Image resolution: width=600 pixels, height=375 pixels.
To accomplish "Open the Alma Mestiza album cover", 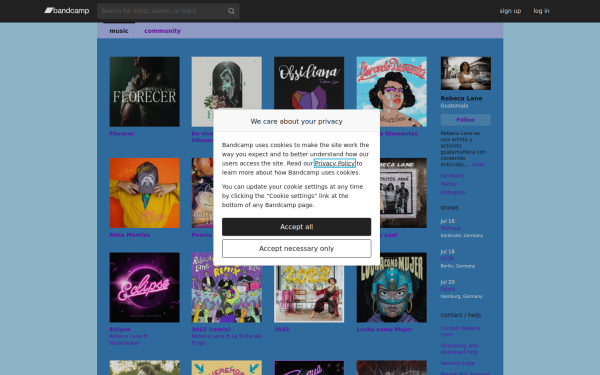I will (x=145, y=193).
